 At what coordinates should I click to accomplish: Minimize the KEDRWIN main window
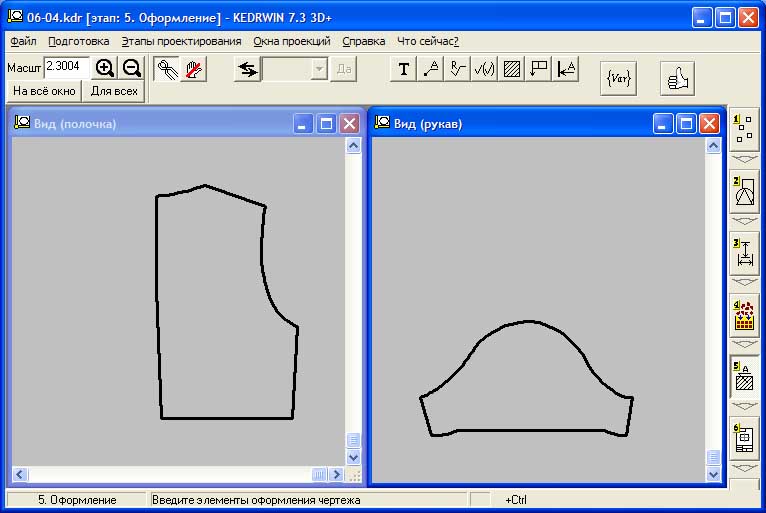(x=702, y=18)
